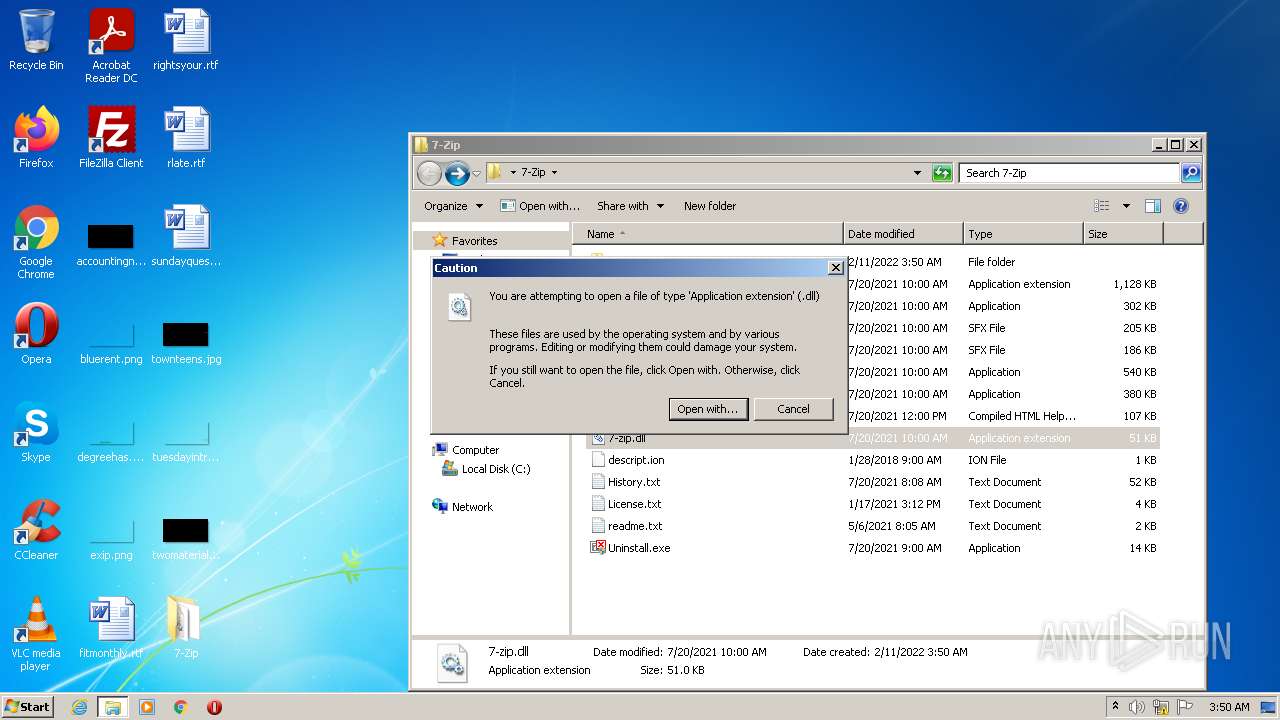Image resolution: width=1280 pixels, height=720 pixels.
Task: Open FileZilla Client shortcut
Action: (111, 138)
